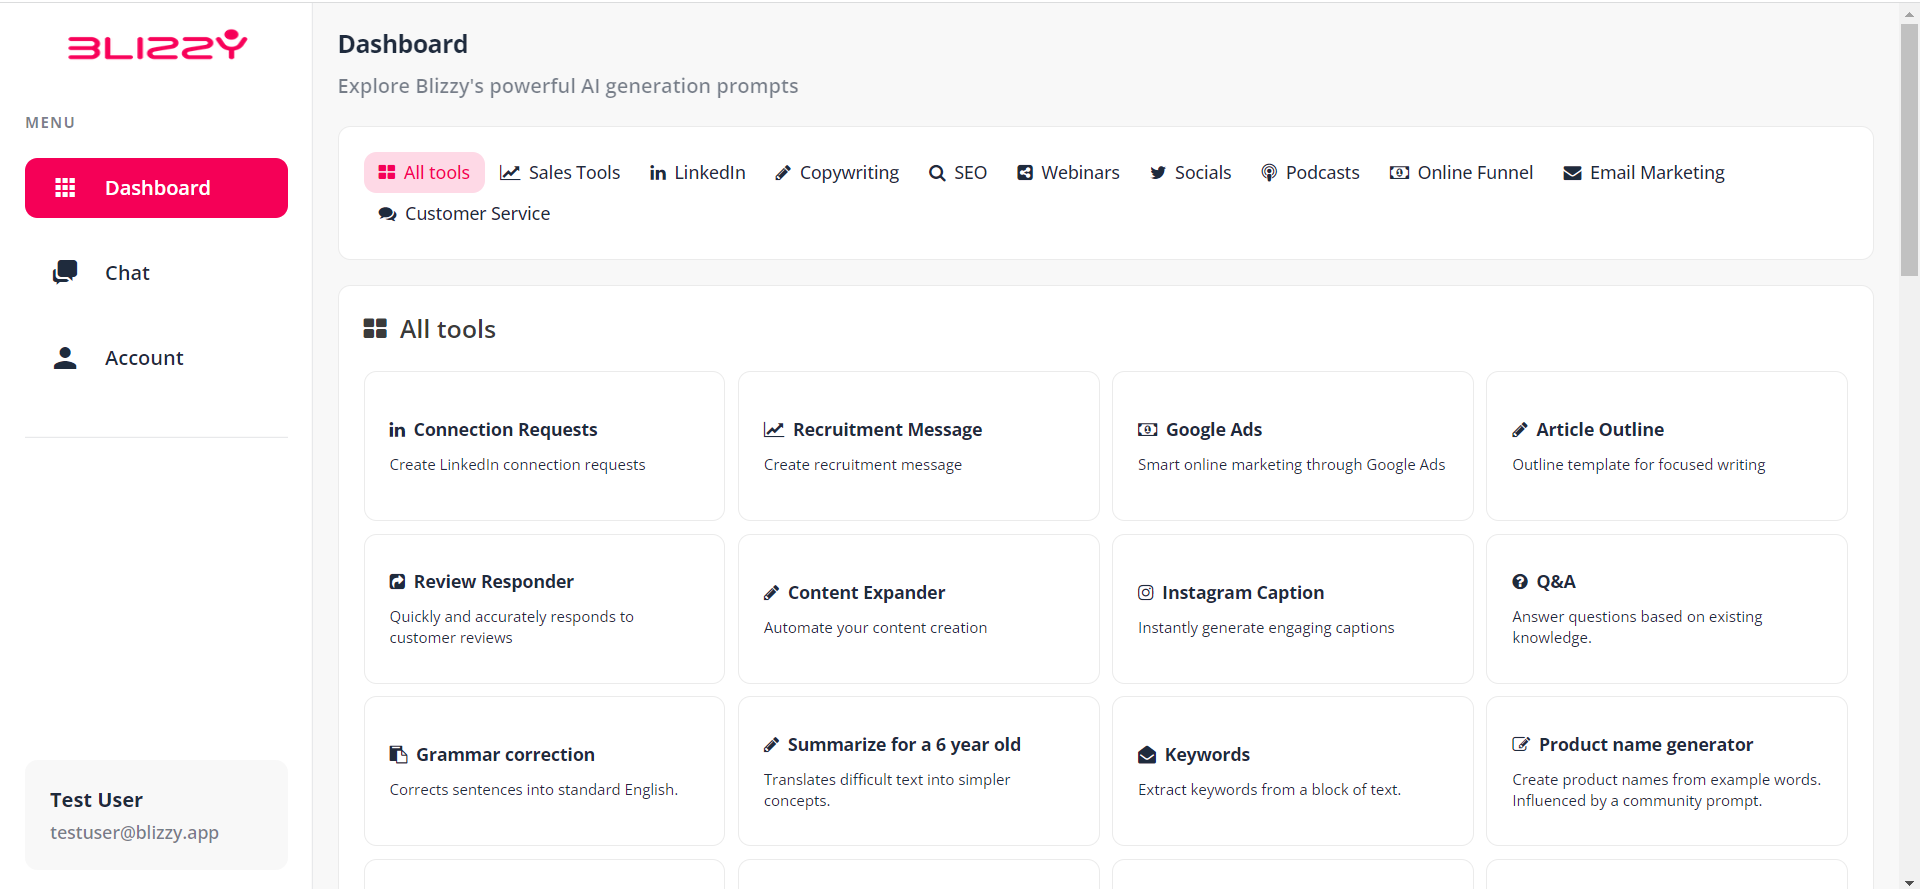1920x889 pixels.
Task: Click the Socials Twitter bird icon
Action: [x=1158, y=173]
